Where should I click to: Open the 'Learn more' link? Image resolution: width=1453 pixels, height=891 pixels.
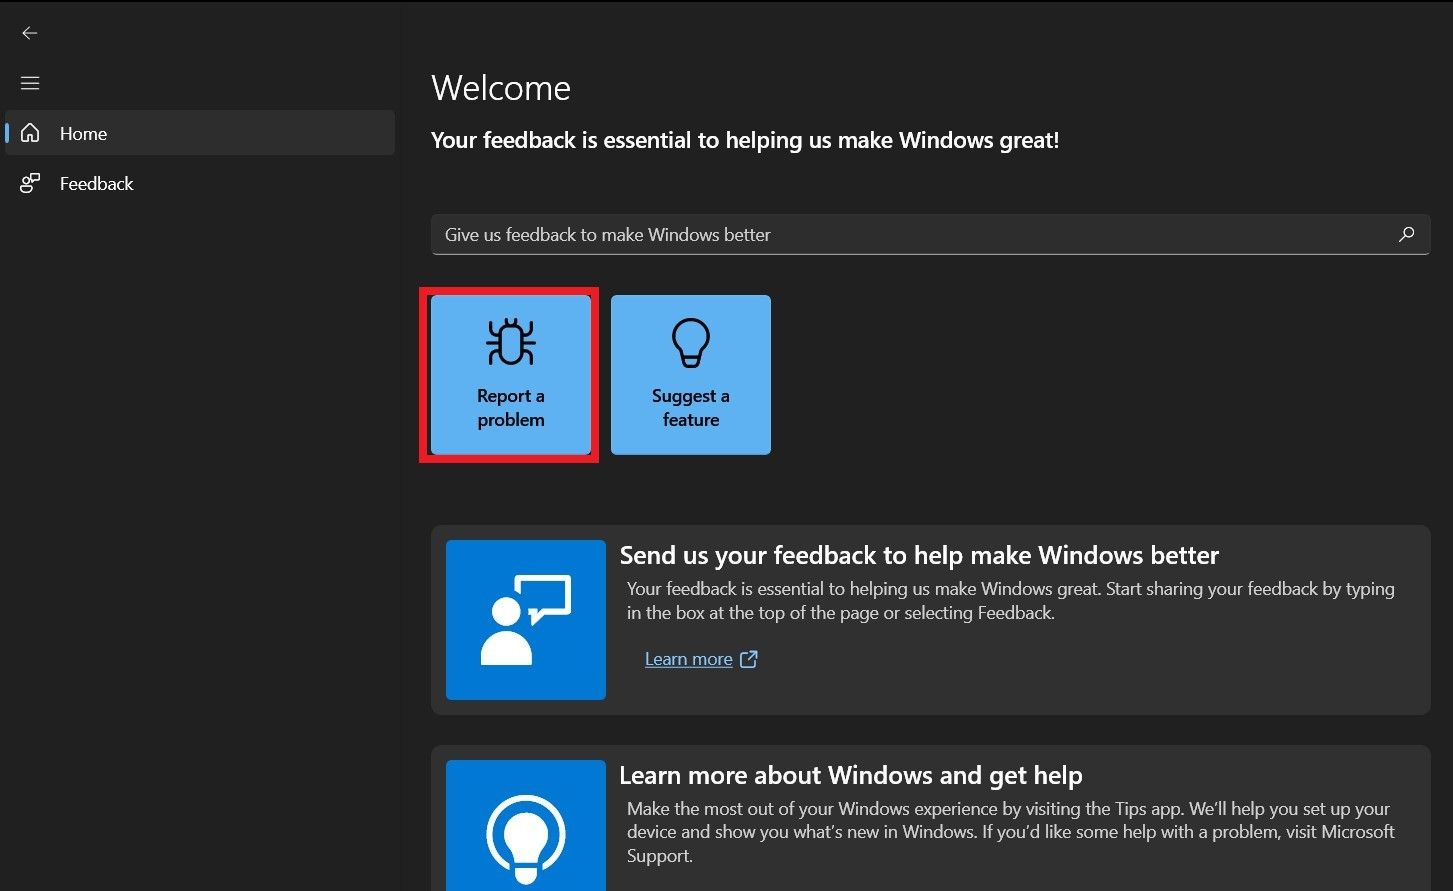(x=688, y=659)
